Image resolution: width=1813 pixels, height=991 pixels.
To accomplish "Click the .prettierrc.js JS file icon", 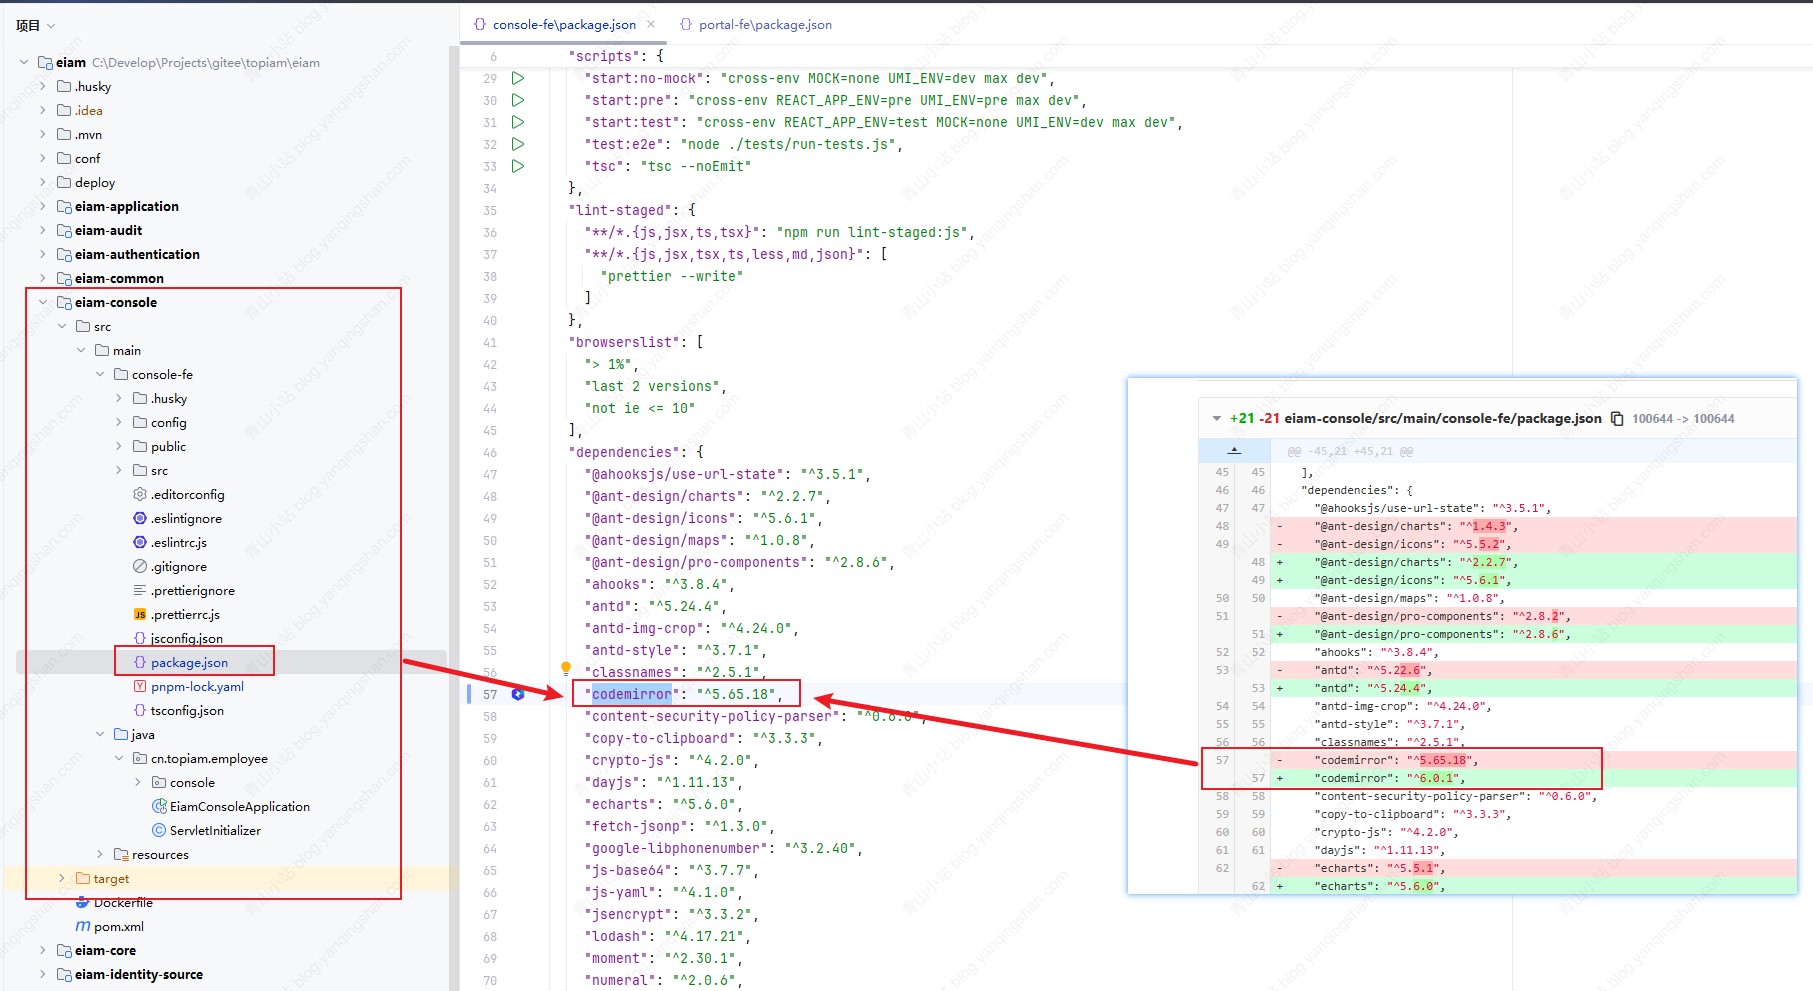I will click(x=140, y=614).
